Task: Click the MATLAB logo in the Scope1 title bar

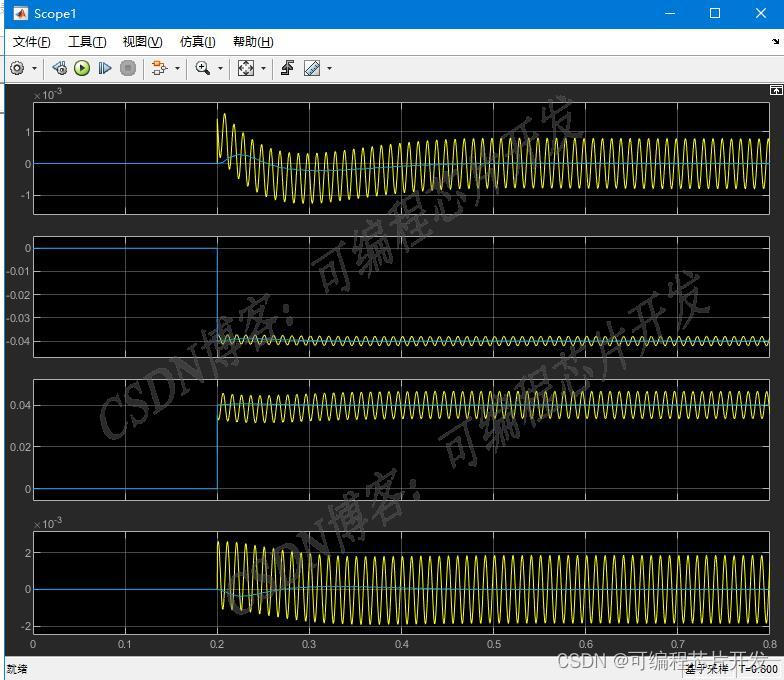Action: click(20, 14)
